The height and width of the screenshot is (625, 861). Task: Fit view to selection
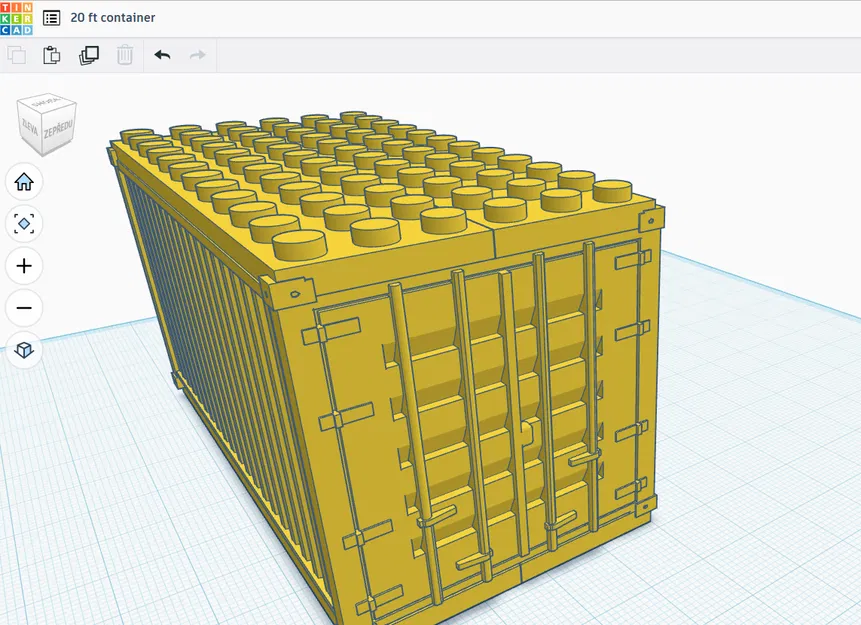(24, 224)
